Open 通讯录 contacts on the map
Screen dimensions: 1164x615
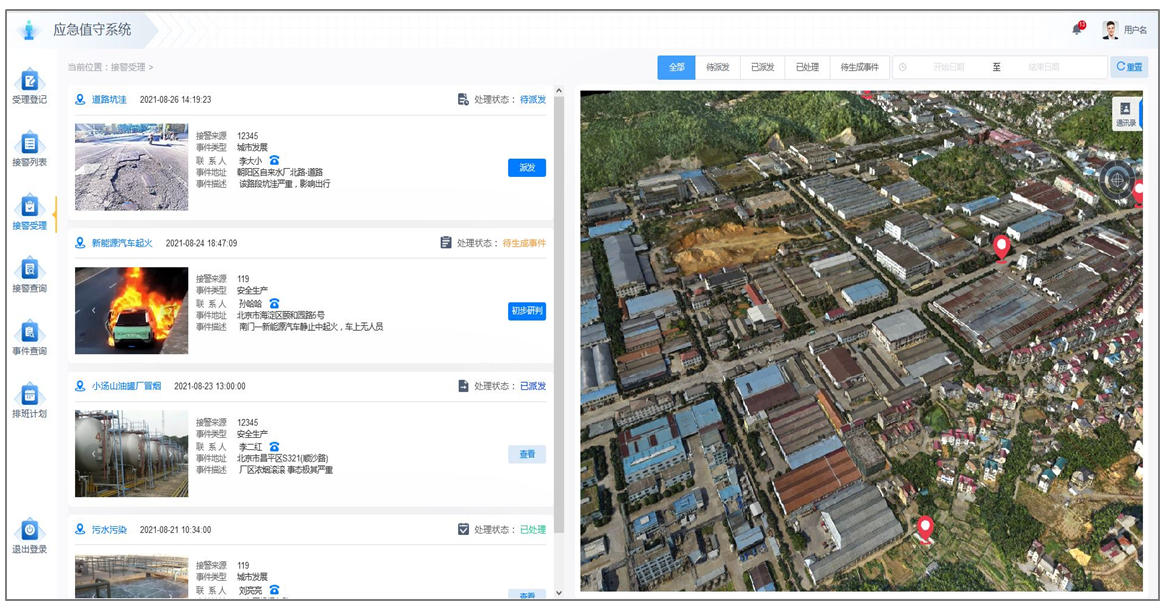pyautogui.click(x=1125, y=113)
